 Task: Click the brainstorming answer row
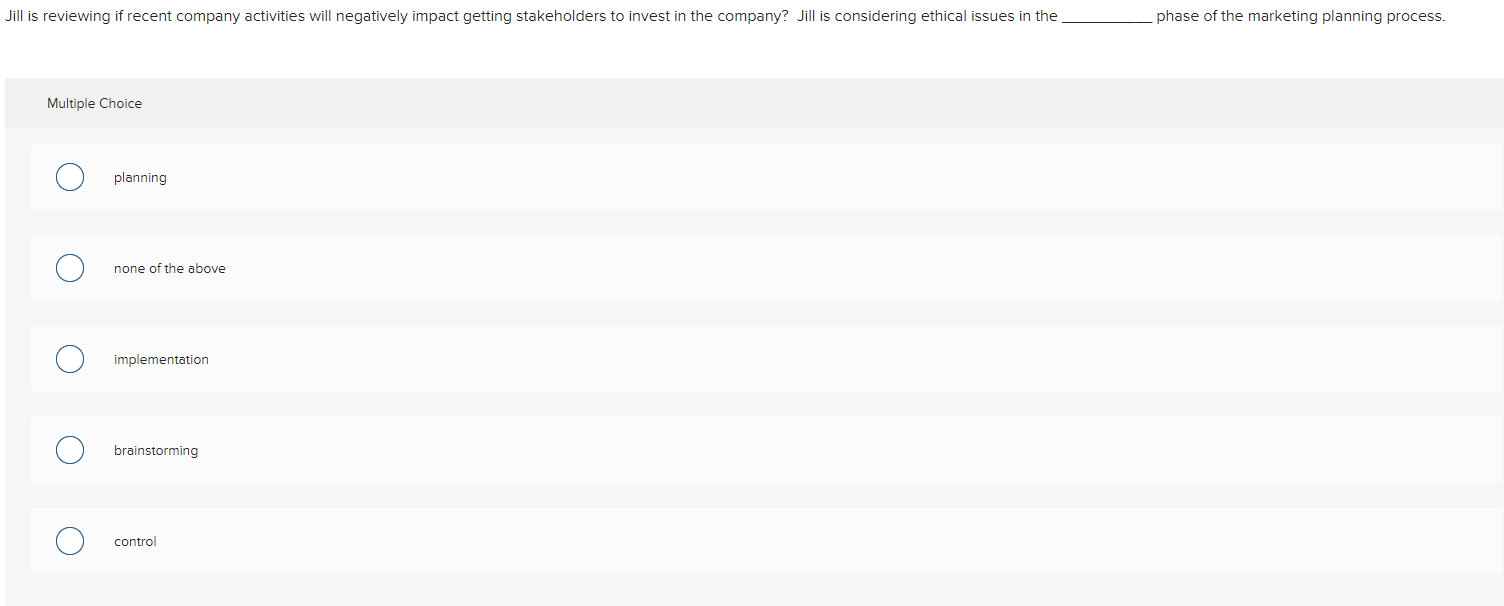point(600,450)
